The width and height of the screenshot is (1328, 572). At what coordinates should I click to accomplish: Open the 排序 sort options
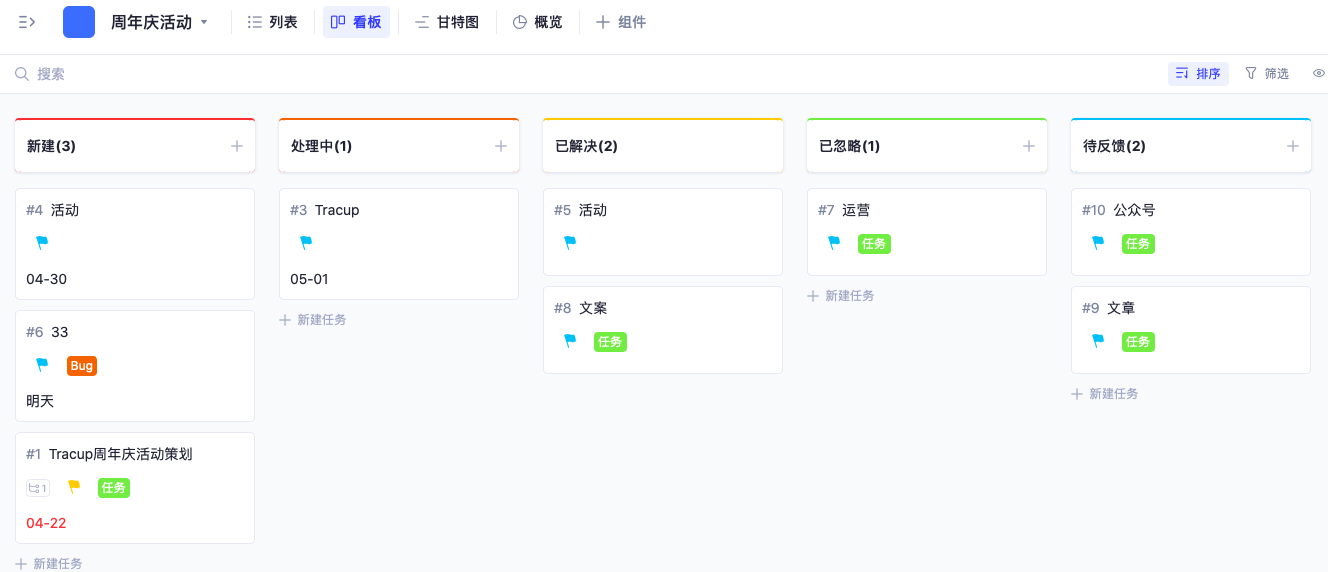pyautogui.click(x=1198, y=74)
